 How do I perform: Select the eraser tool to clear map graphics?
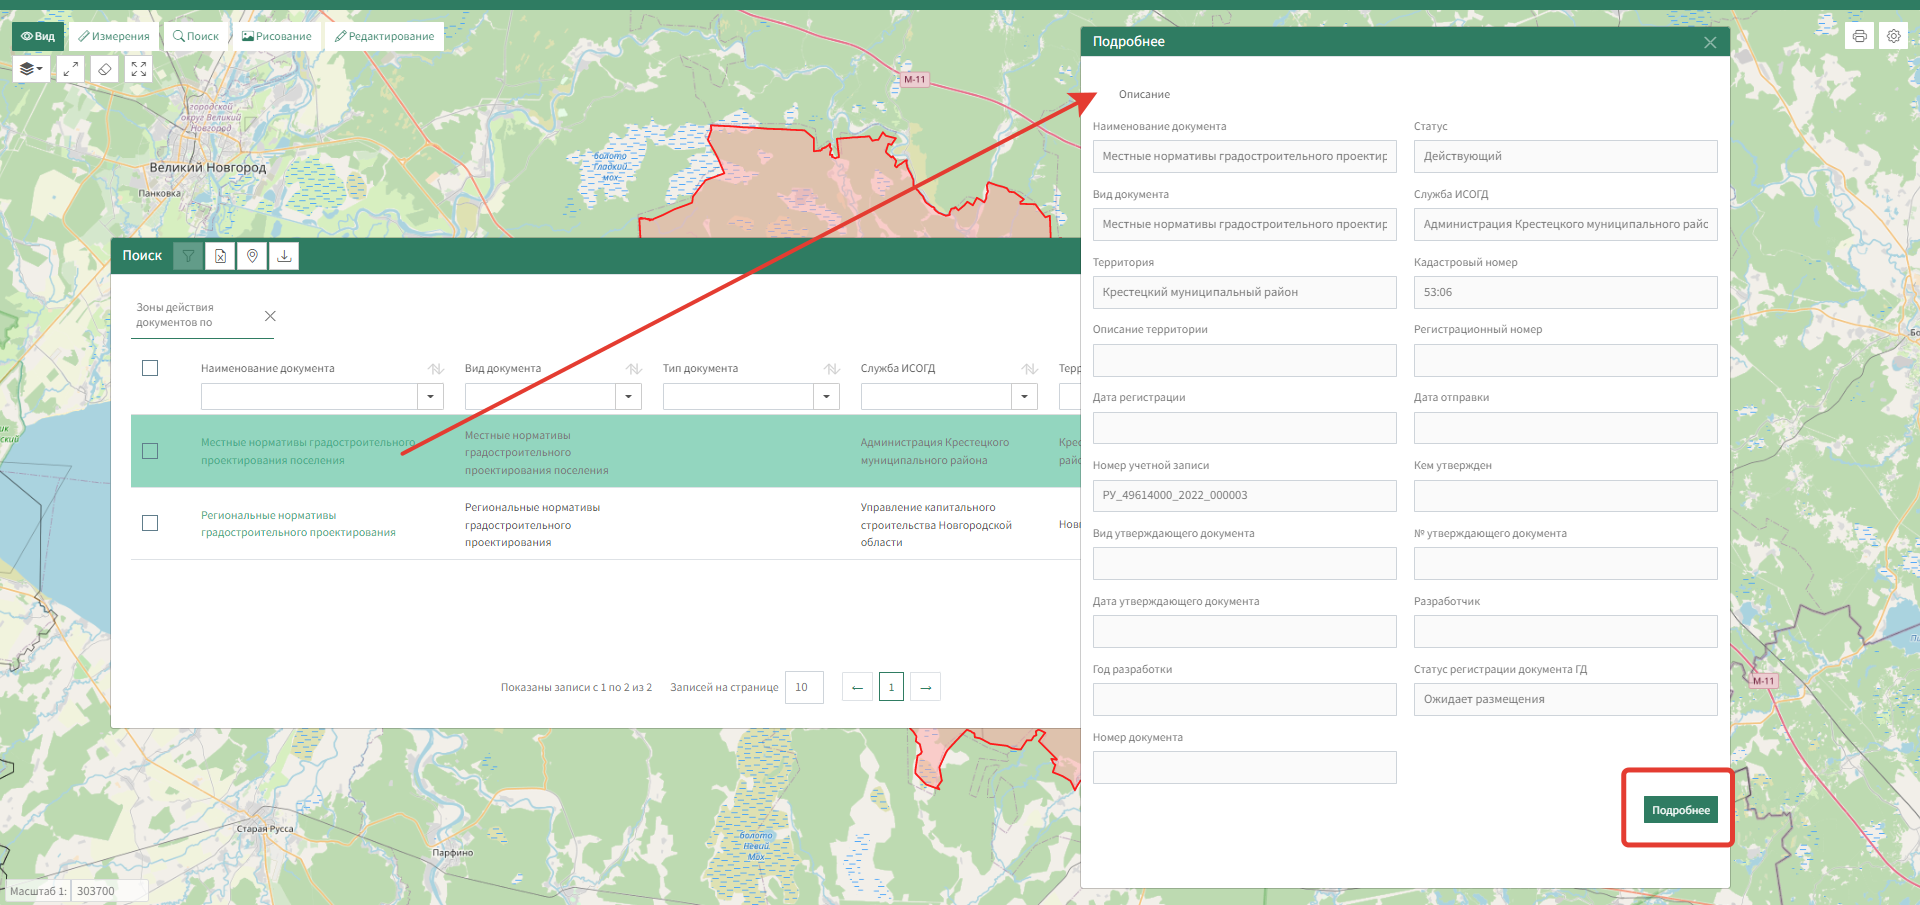(104, 68)
